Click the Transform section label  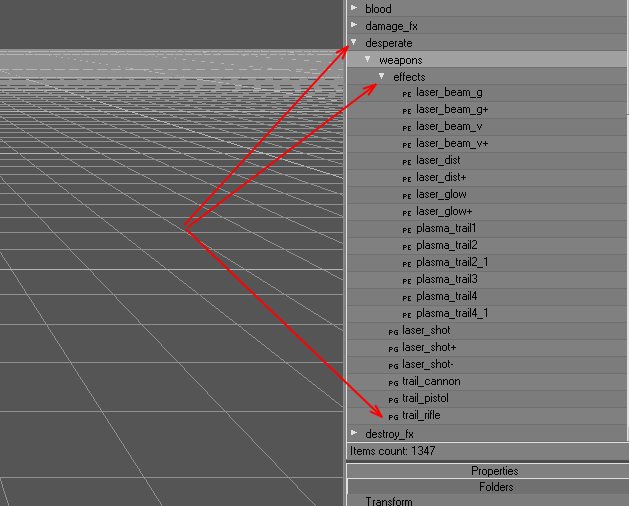point(389,501)
